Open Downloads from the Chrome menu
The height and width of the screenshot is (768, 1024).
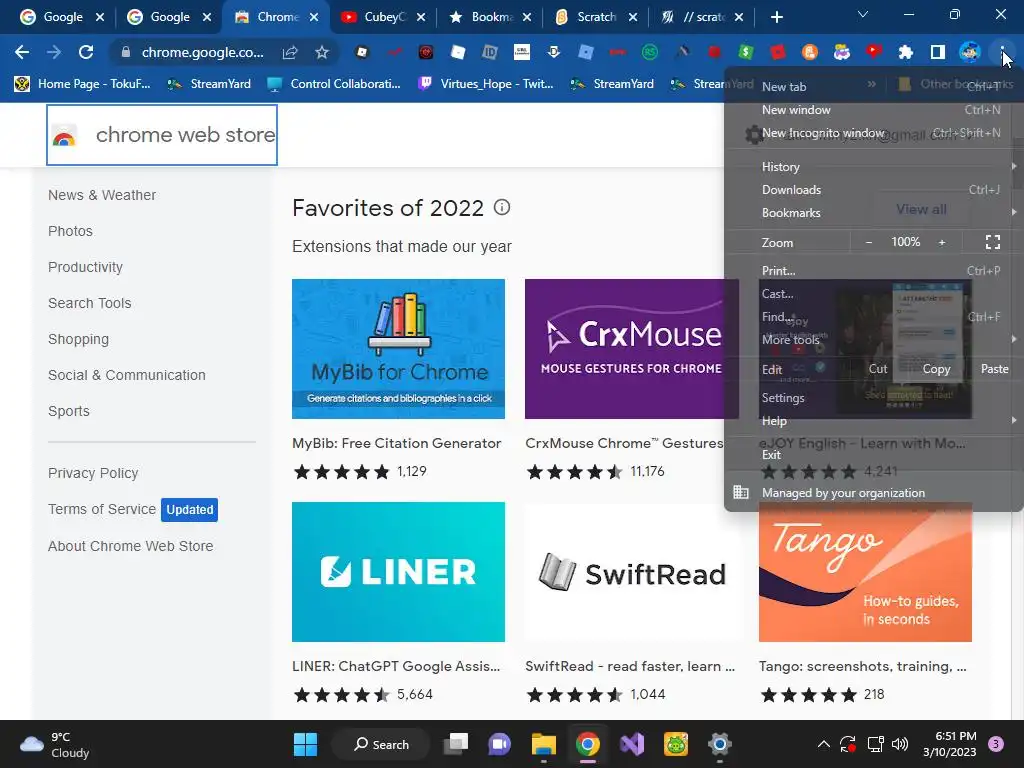(x=874, y=189)
